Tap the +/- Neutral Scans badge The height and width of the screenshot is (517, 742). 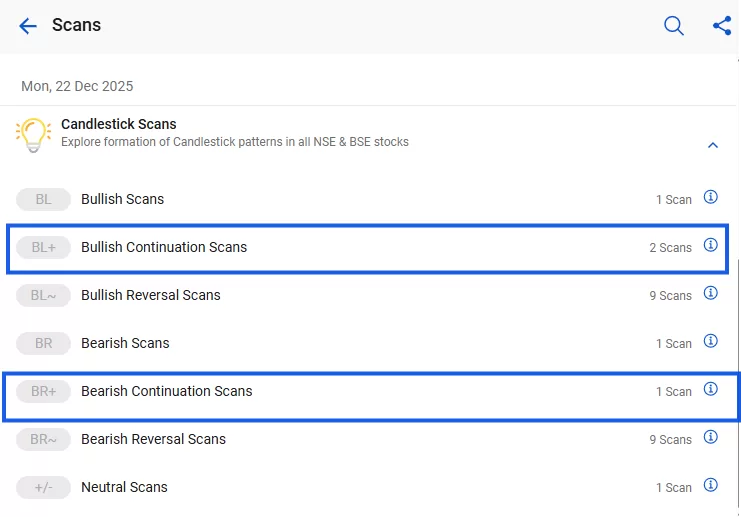[43, 487]
